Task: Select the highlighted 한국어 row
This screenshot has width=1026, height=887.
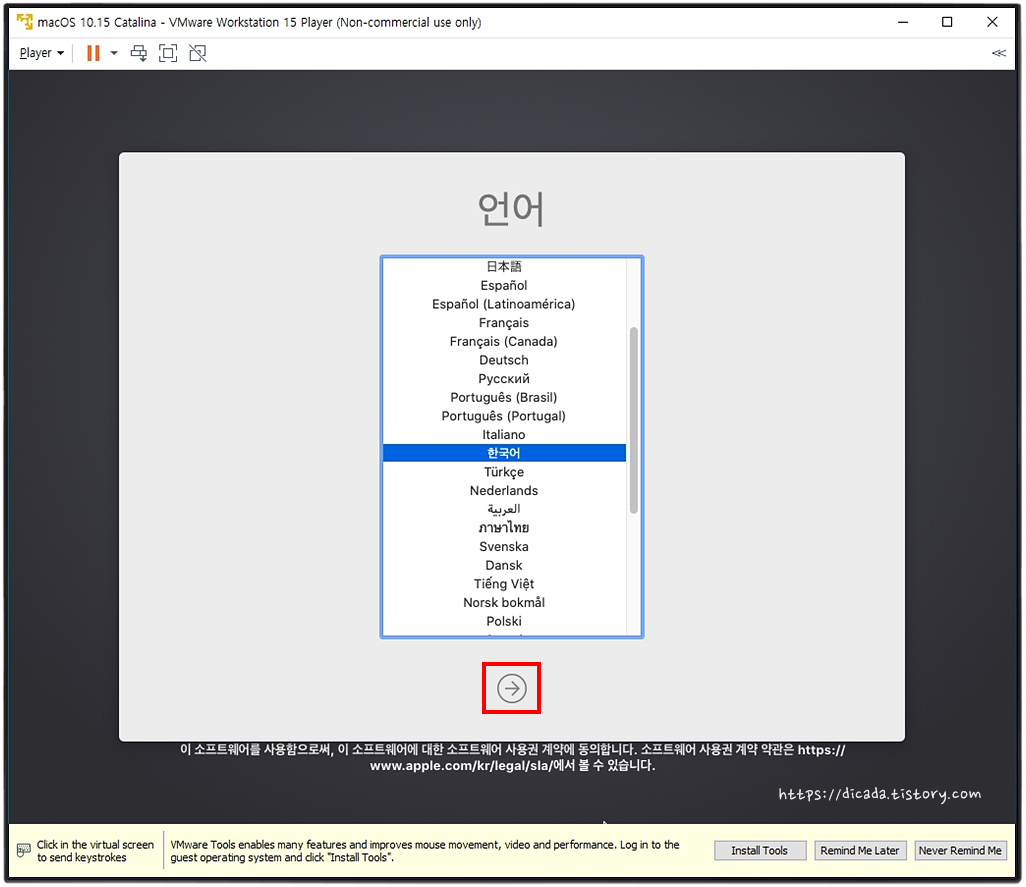Action: click(x=504, y=453)
